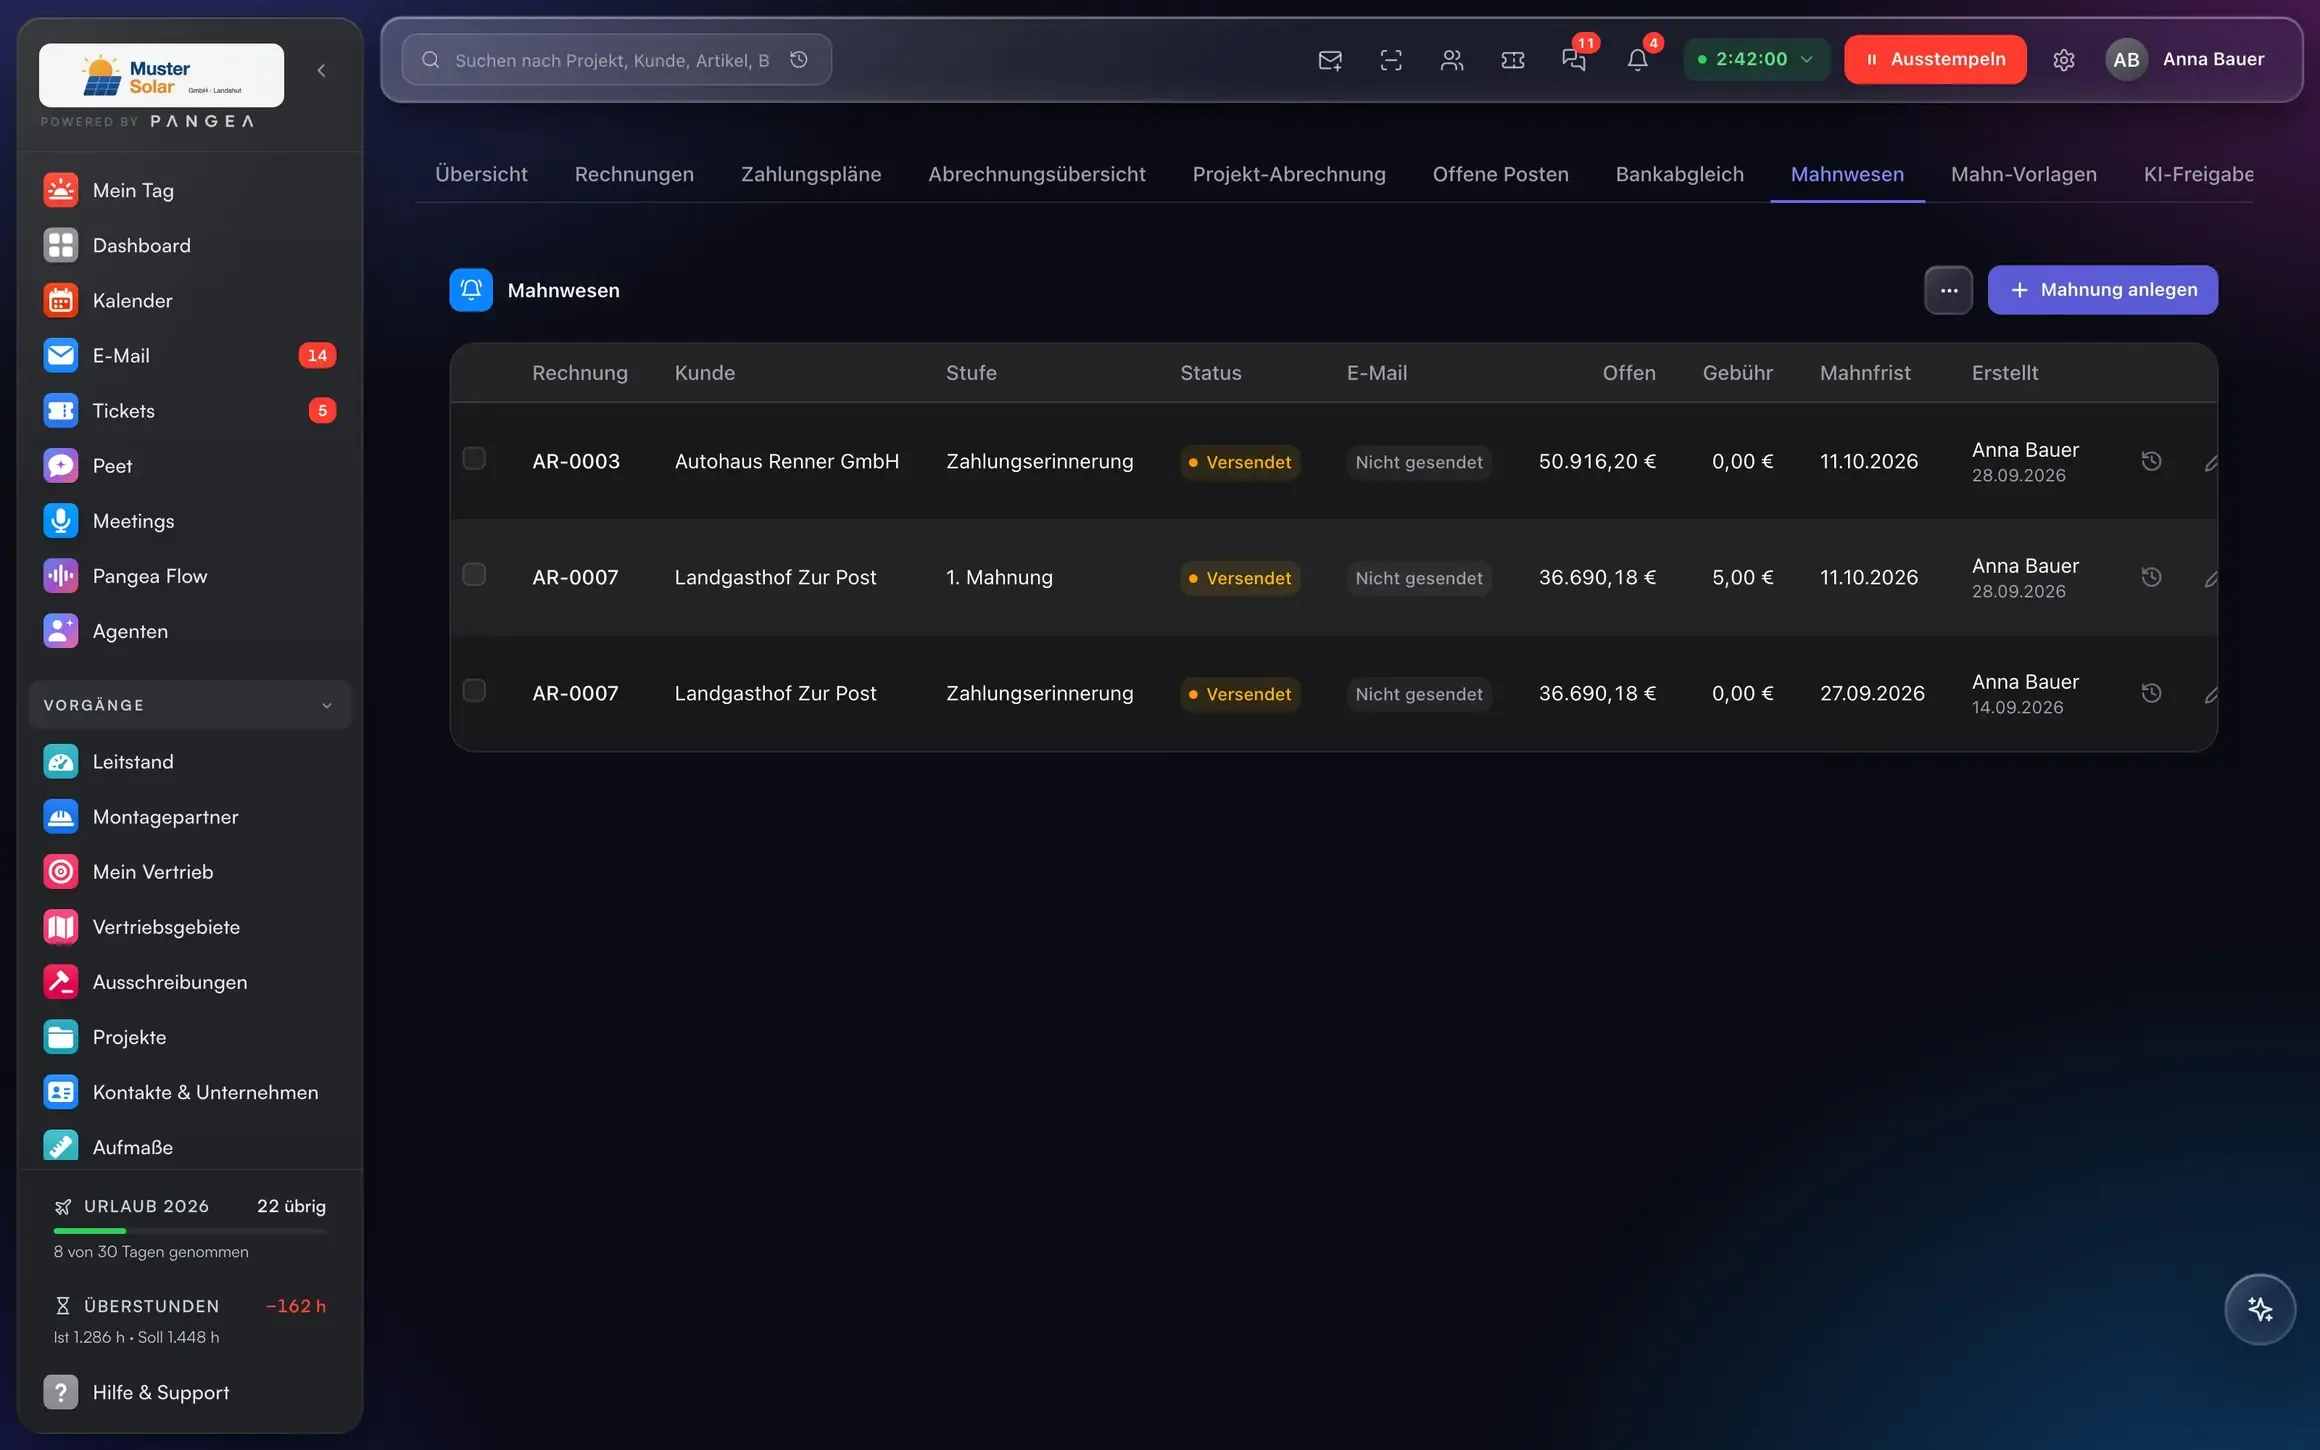
Task: Go to the Mahn-Vorlagen tab
Action: [x=2023, y=174]
